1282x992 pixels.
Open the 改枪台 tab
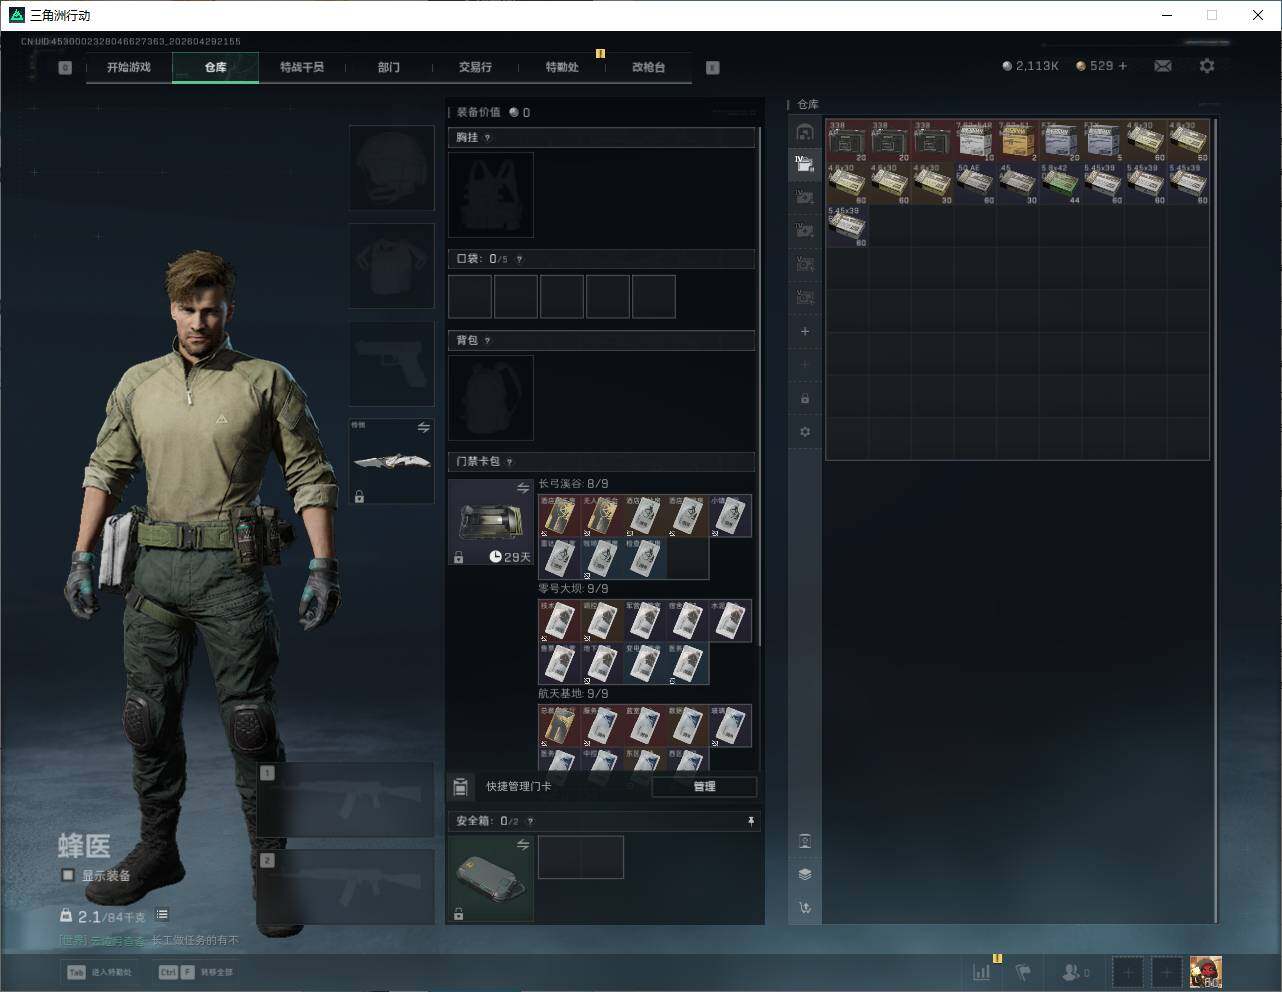[648, 67]
